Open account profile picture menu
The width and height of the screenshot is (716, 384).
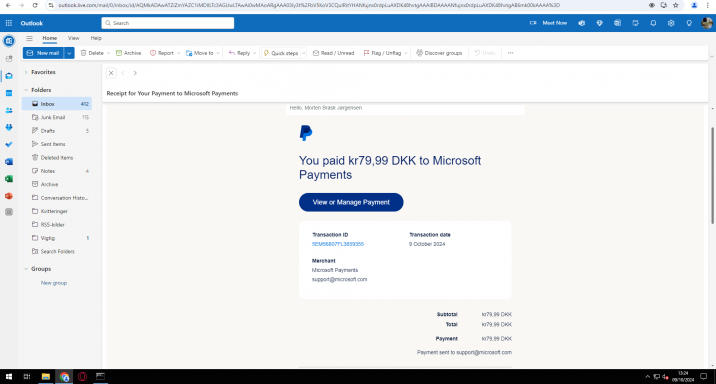(706, 23)
